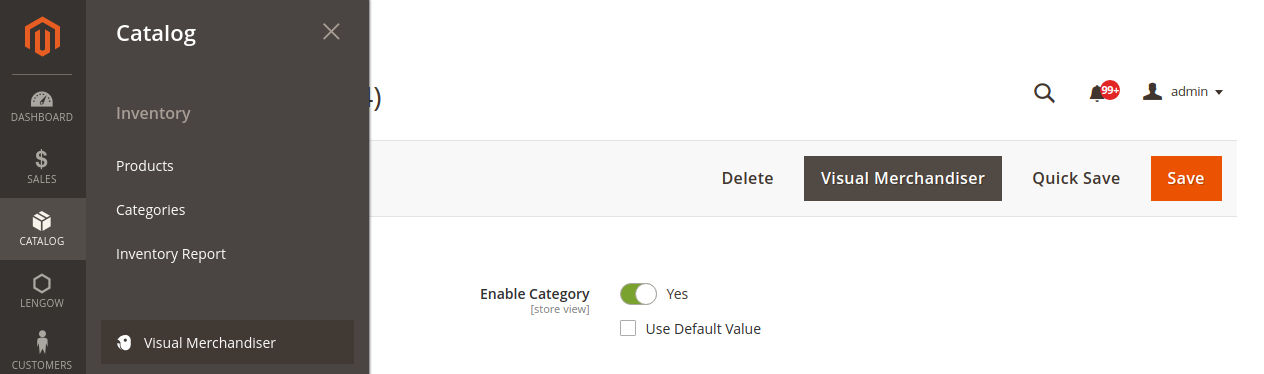
Task: Close the Catalog submenu panel
Action: tap(332, 31)
